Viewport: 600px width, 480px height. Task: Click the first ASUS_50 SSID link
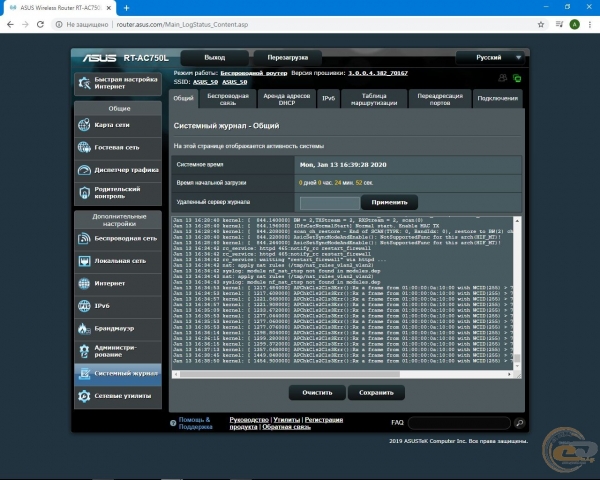[x=205, y=82]
